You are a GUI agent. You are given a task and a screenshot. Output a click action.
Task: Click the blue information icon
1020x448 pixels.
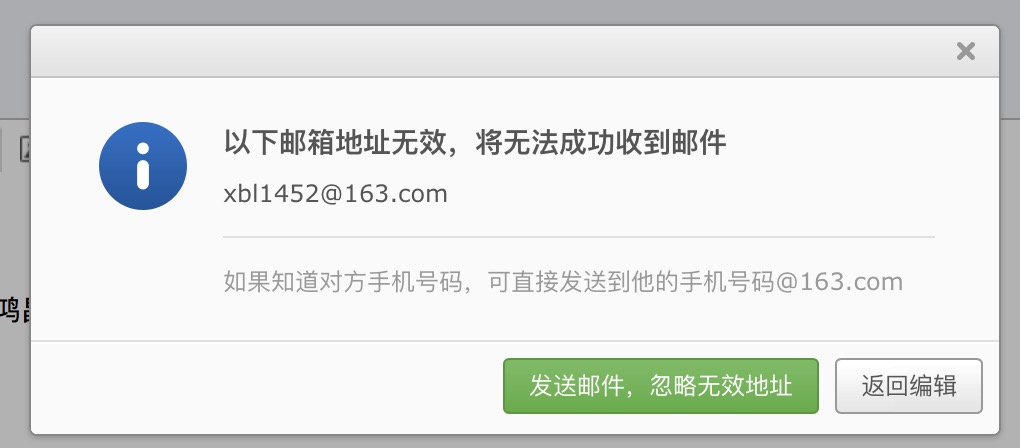[x=143, y=166]
